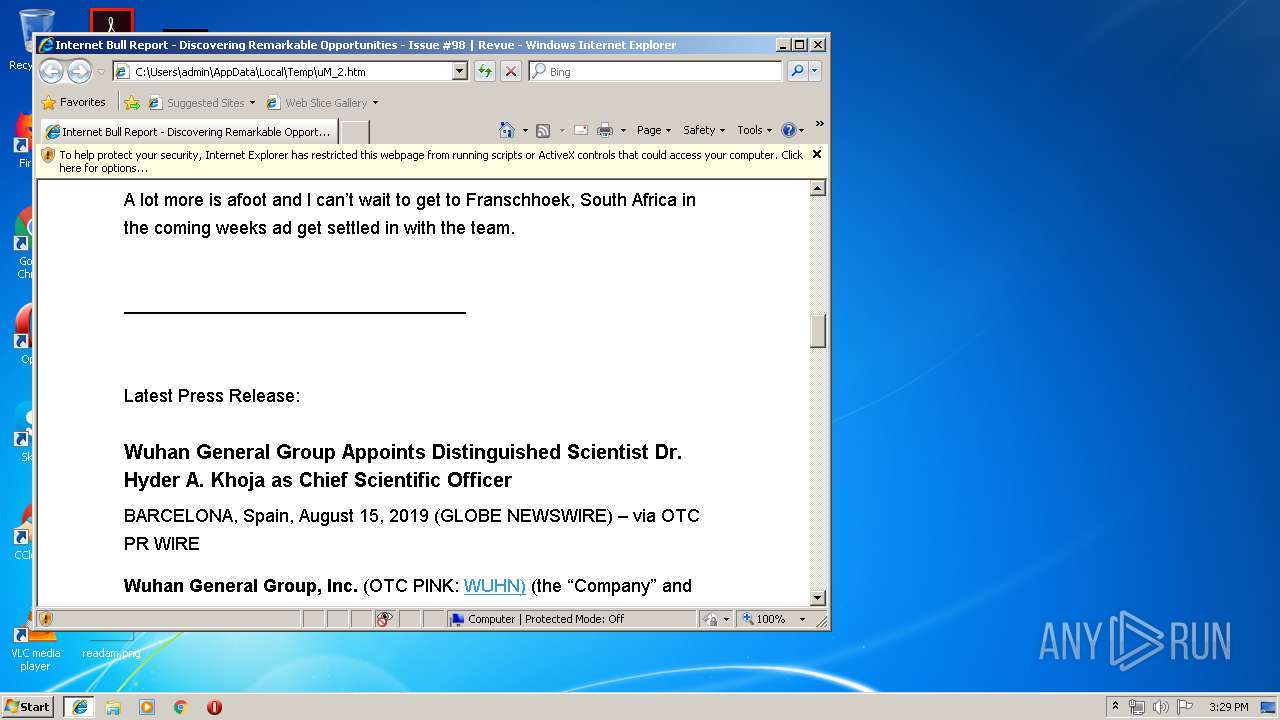Click the red shield icon in taskbar
1280x720 pixels.
tap(214, 706)
